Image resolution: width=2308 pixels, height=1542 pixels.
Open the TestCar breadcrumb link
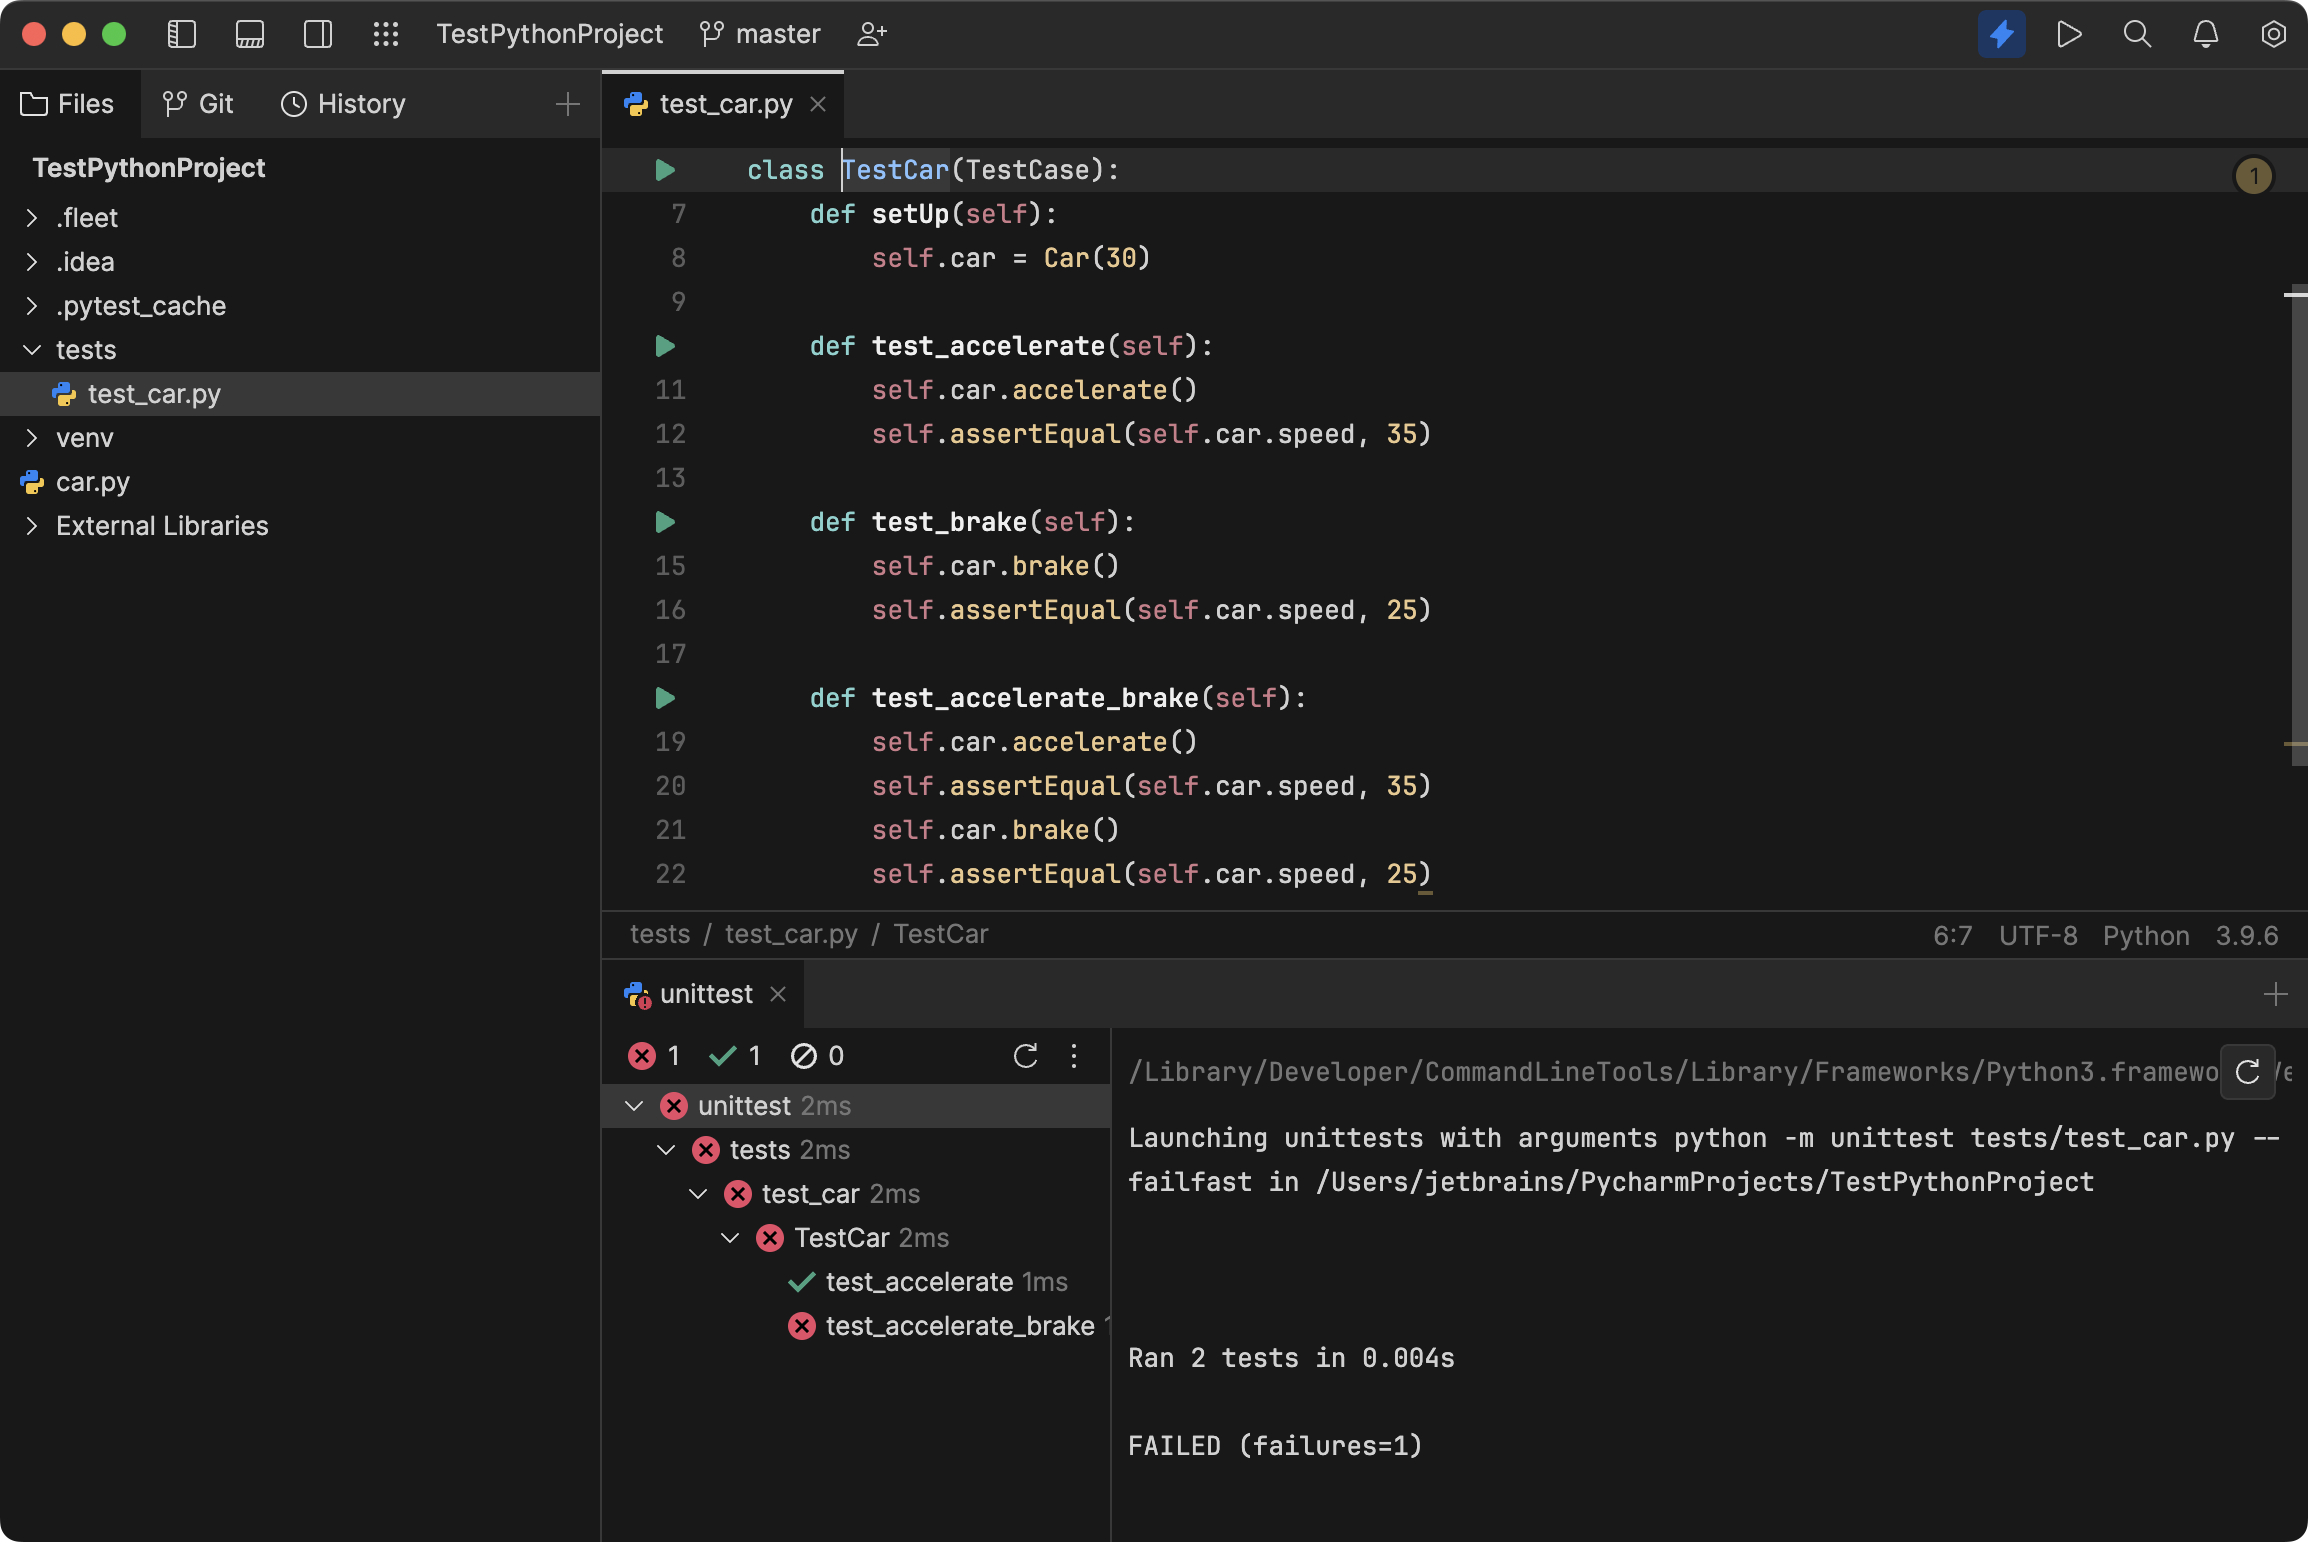coord(940,934)
